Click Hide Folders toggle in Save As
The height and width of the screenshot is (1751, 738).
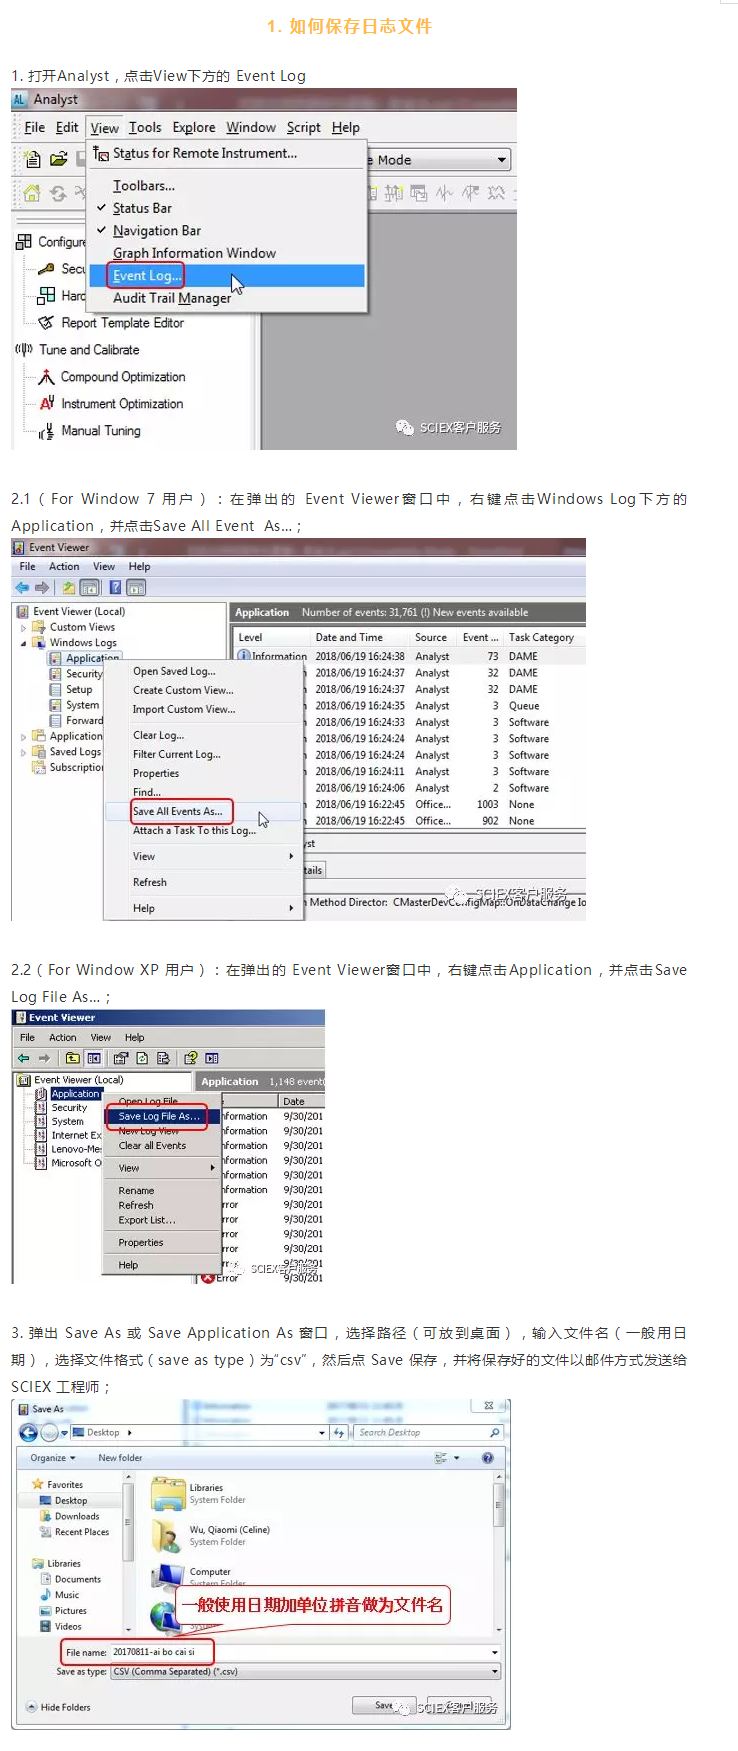59,1707
